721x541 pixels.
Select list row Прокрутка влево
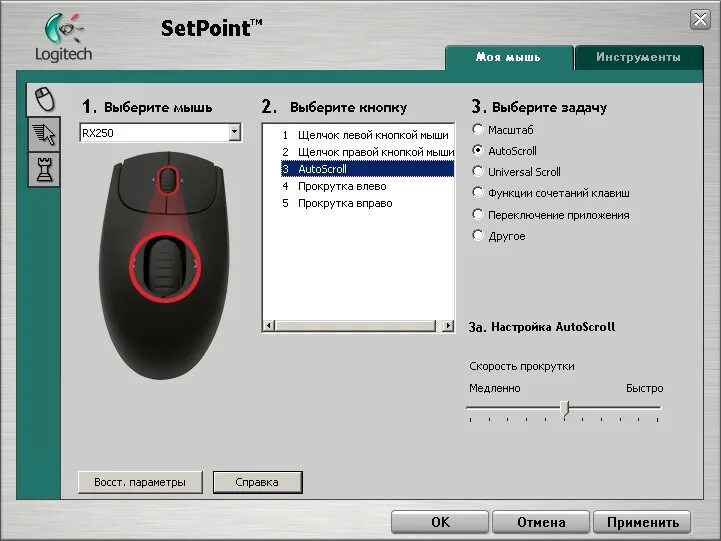tap(367, 186)
